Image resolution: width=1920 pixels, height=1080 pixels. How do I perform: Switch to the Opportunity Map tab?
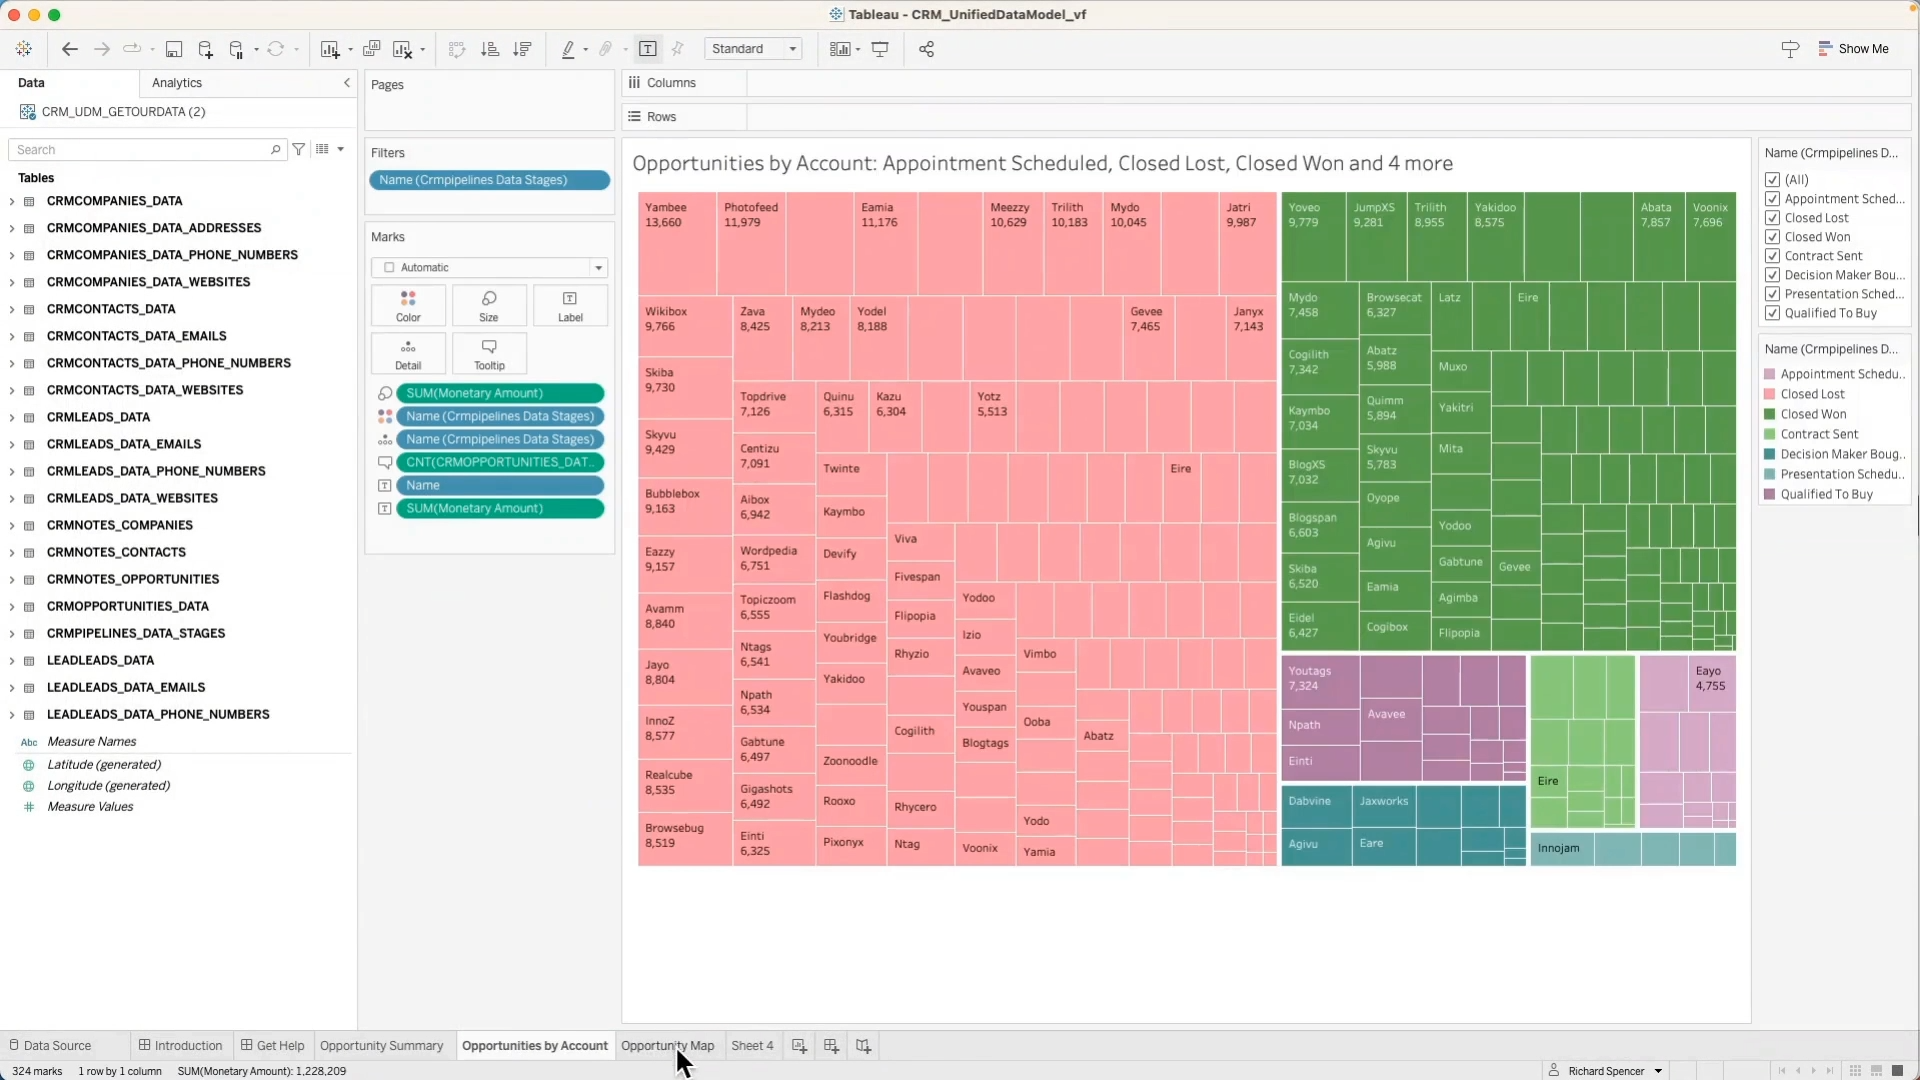tap(668, 1046)
